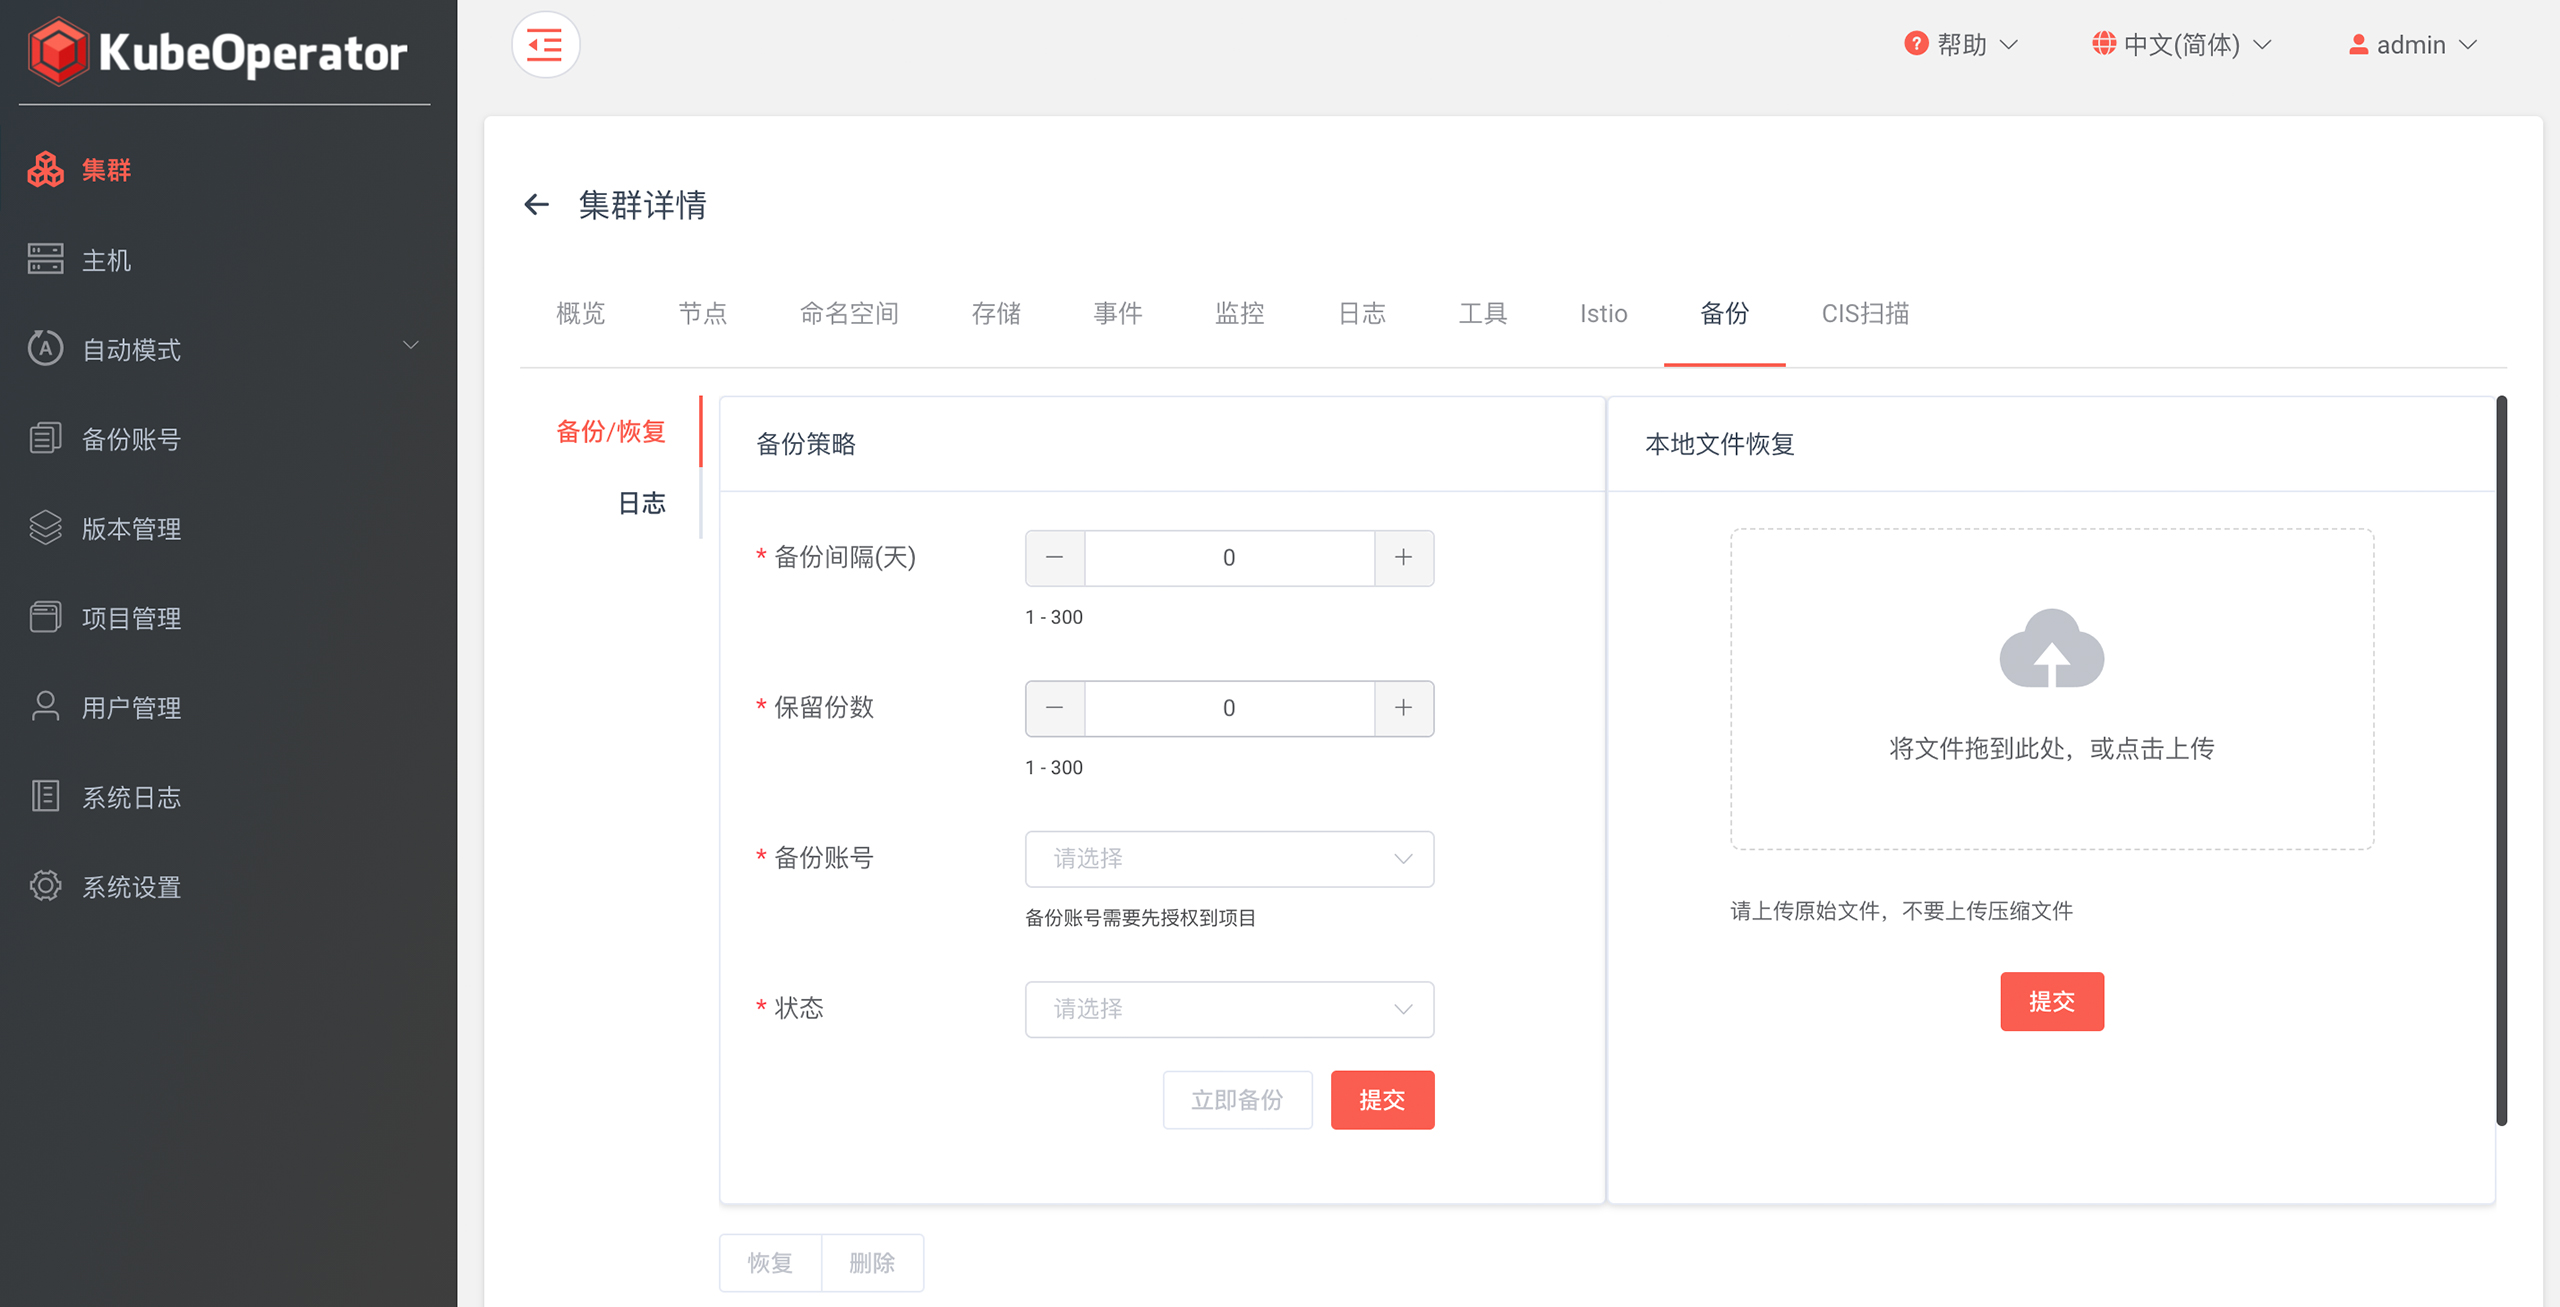The height and width of the screenshot is (1307, 2560).
Task: Click the host (主机) server icon
Action: click(46, 260)
